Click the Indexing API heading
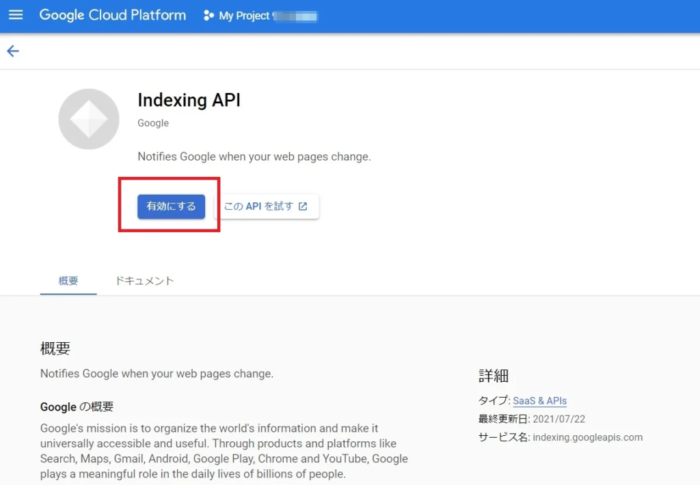The image size is (700, 485). coord(189,100)
